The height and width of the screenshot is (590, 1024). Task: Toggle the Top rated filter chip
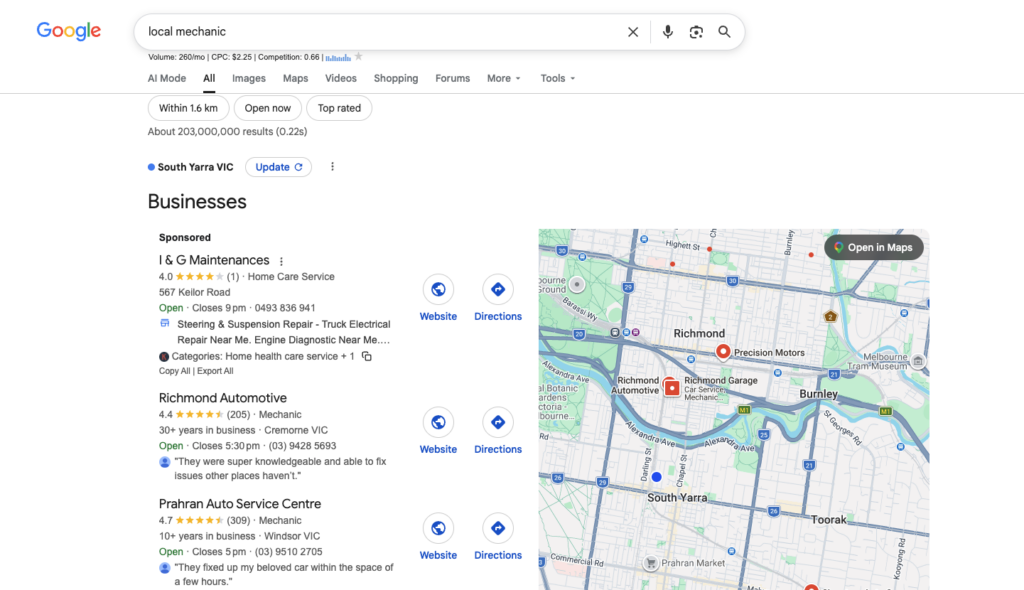click(x=339, y=108)
